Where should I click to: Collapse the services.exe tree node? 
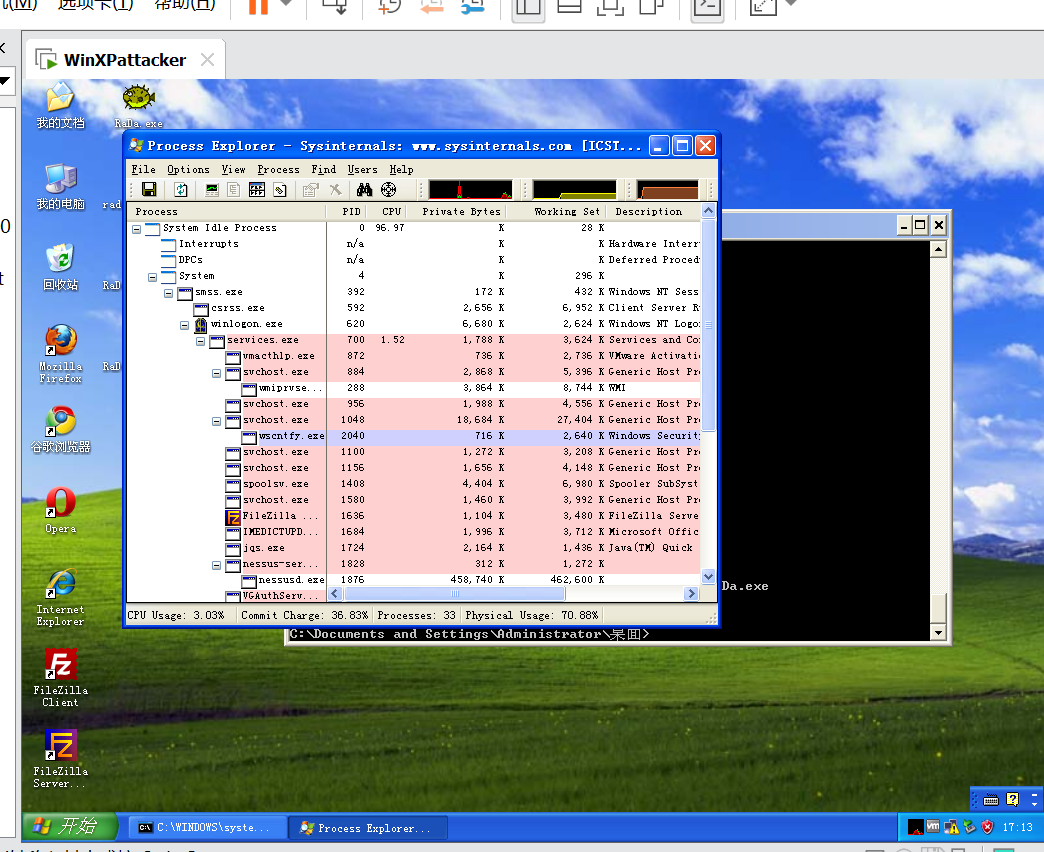[x=200, y=341]
